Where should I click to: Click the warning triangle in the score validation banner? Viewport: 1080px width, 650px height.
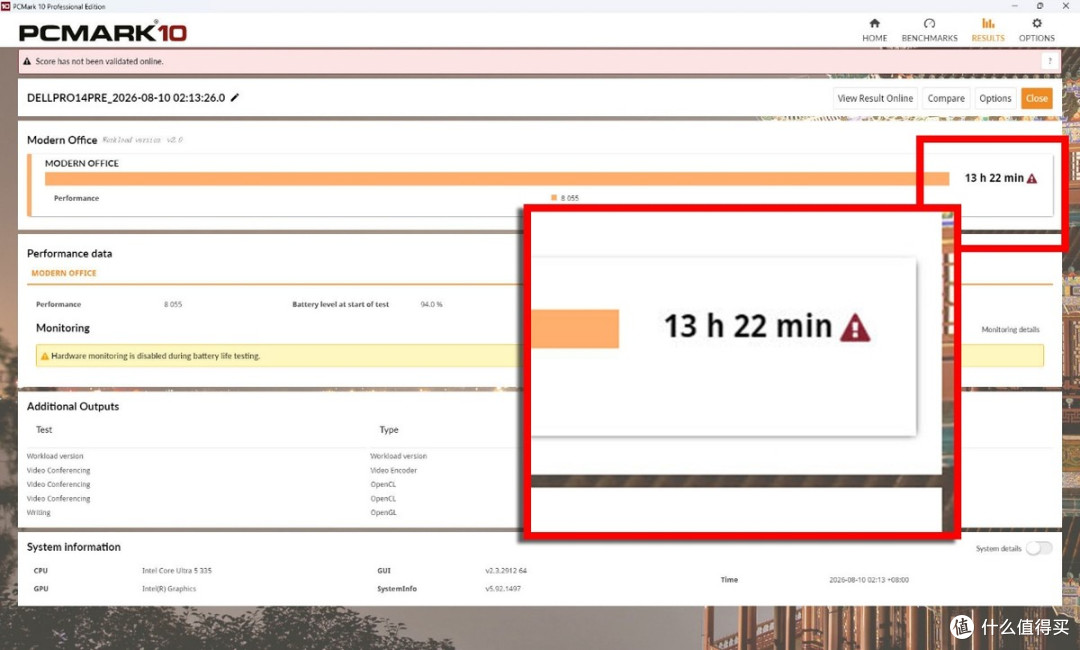(27, 61)
